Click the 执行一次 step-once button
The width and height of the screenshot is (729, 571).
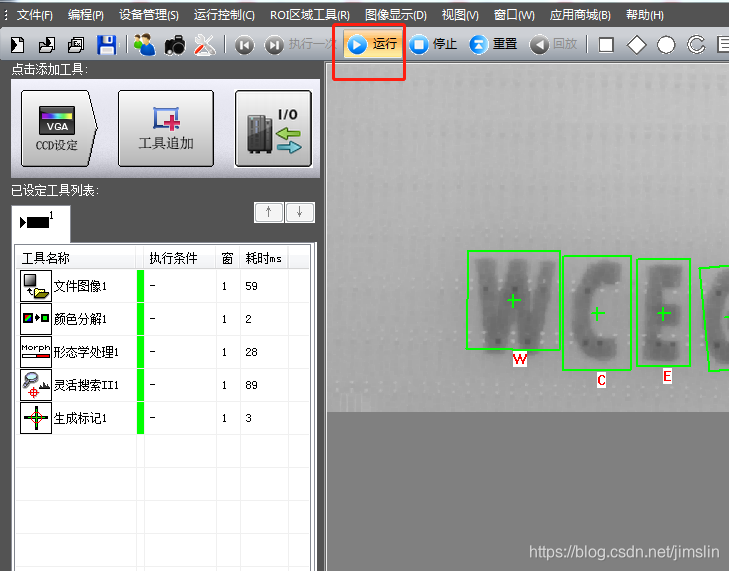[300, 45]
